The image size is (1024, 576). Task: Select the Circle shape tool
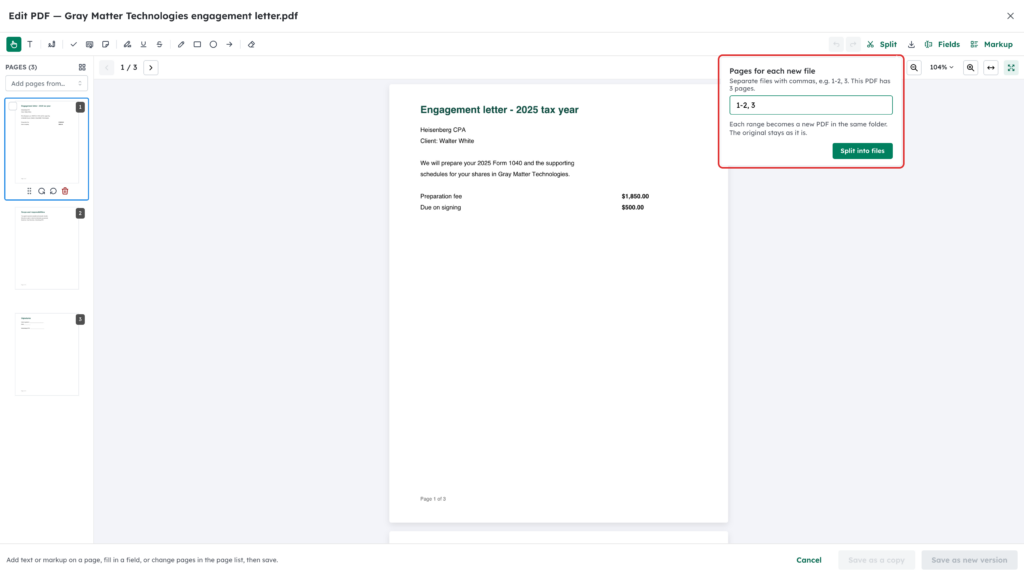pyautogui.click(x=214, y=44)
